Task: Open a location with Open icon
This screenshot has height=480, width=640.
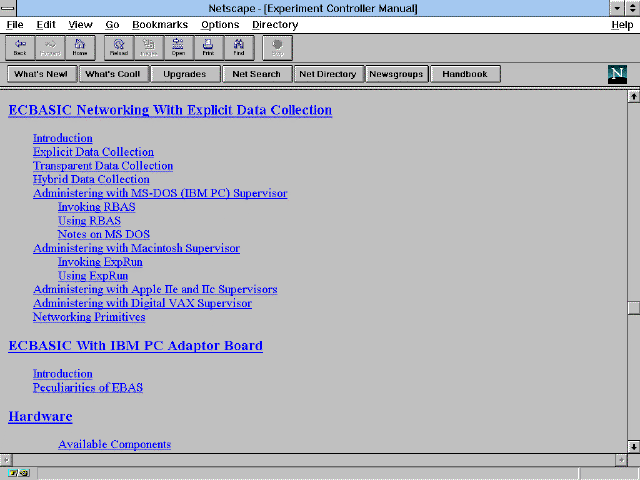Action: [x=179, y=48]
